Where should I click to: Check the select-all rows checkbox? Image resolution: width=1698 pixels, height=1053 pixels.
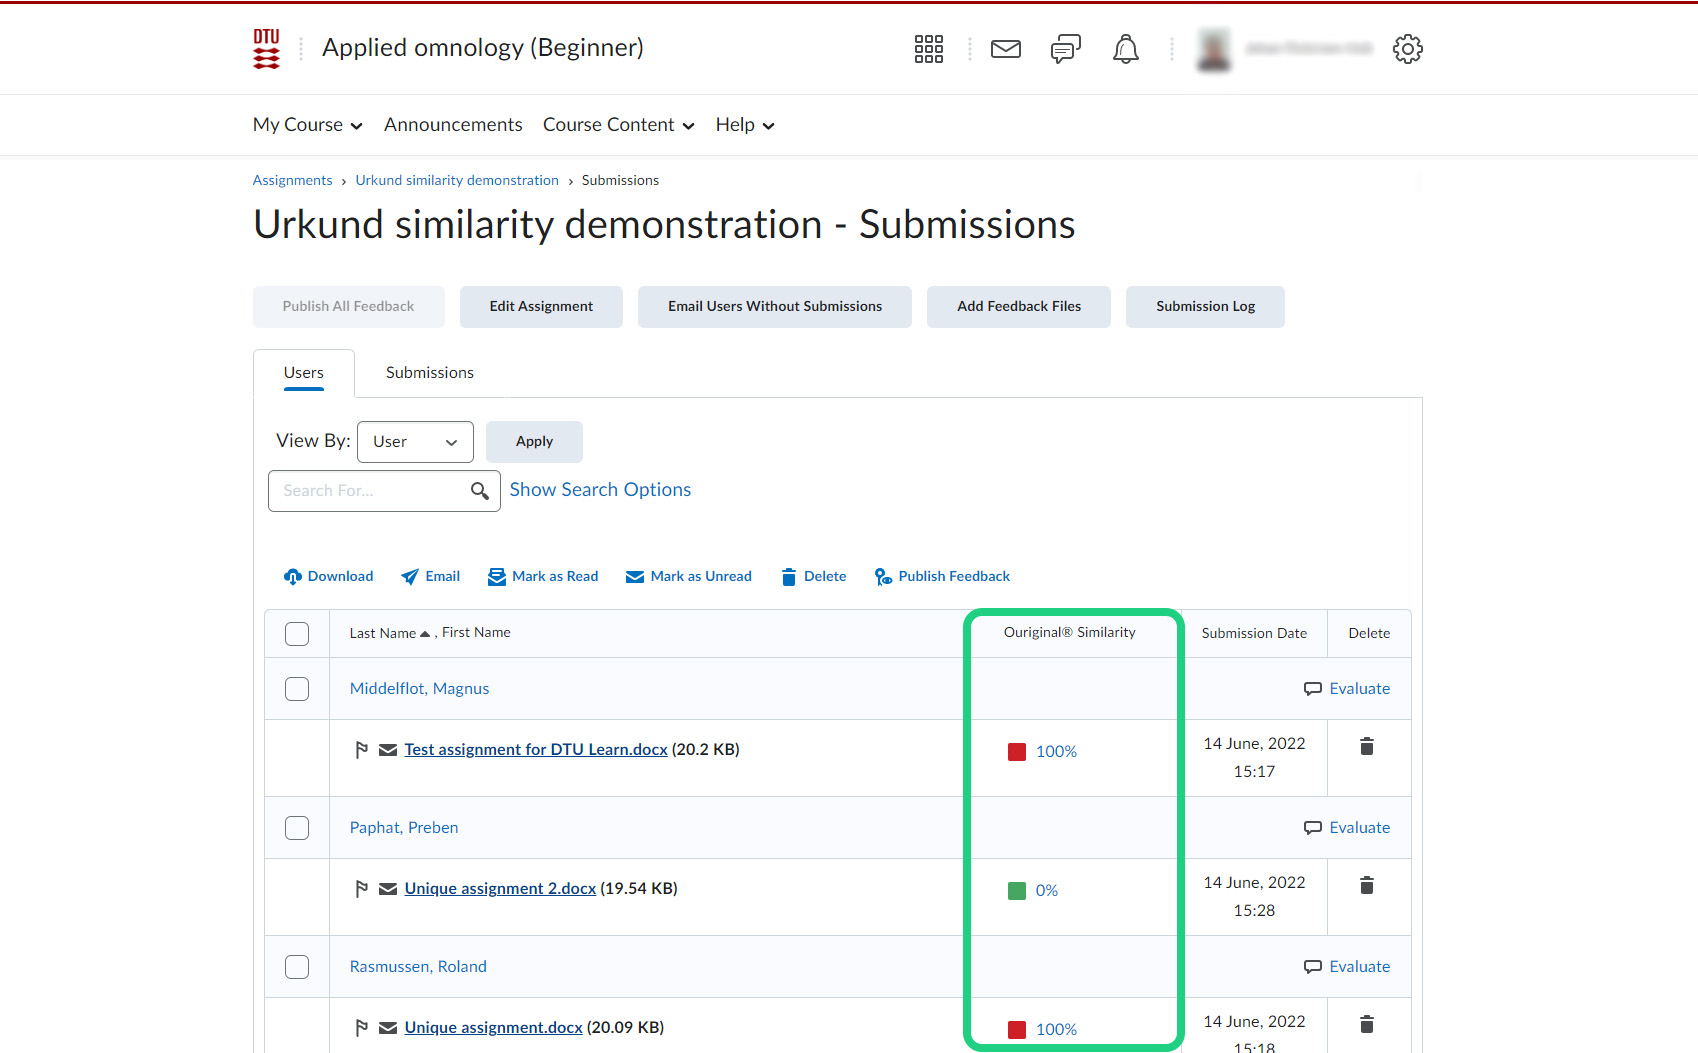(297, 634)
